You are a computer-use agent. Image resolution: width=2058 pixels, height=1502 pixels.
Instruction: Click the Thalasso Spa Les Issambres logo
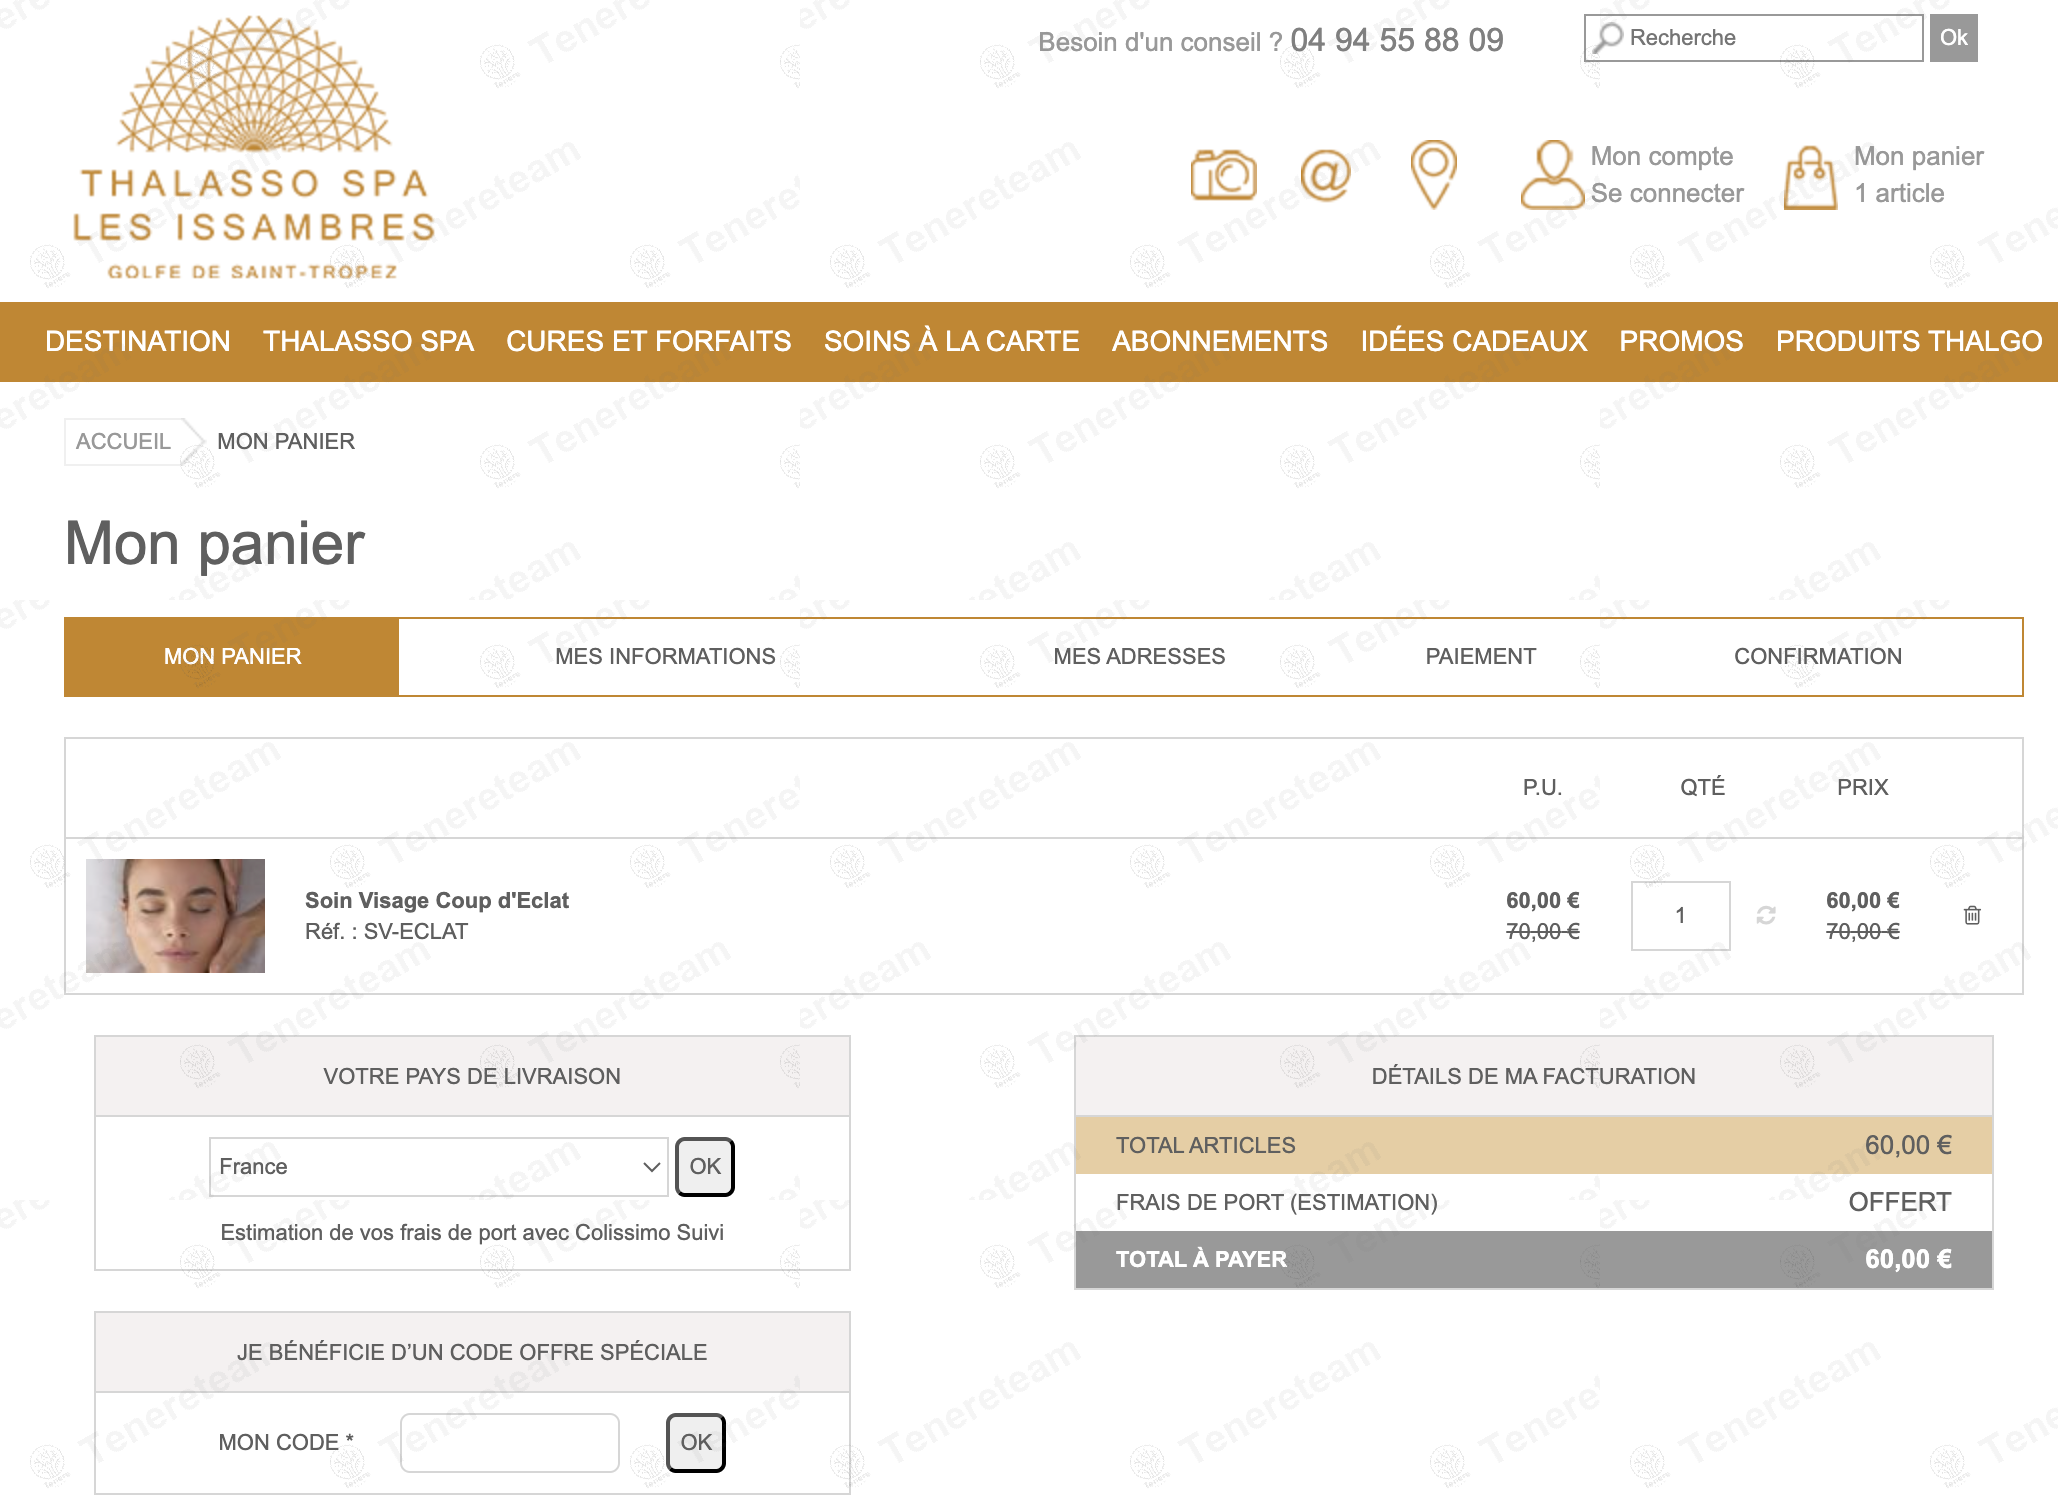coord(254,148)
